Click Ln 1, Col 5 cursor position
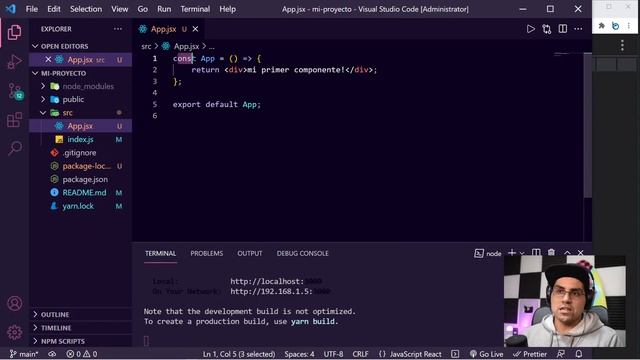This screenshot has height=360, width=640. (239, 354)
